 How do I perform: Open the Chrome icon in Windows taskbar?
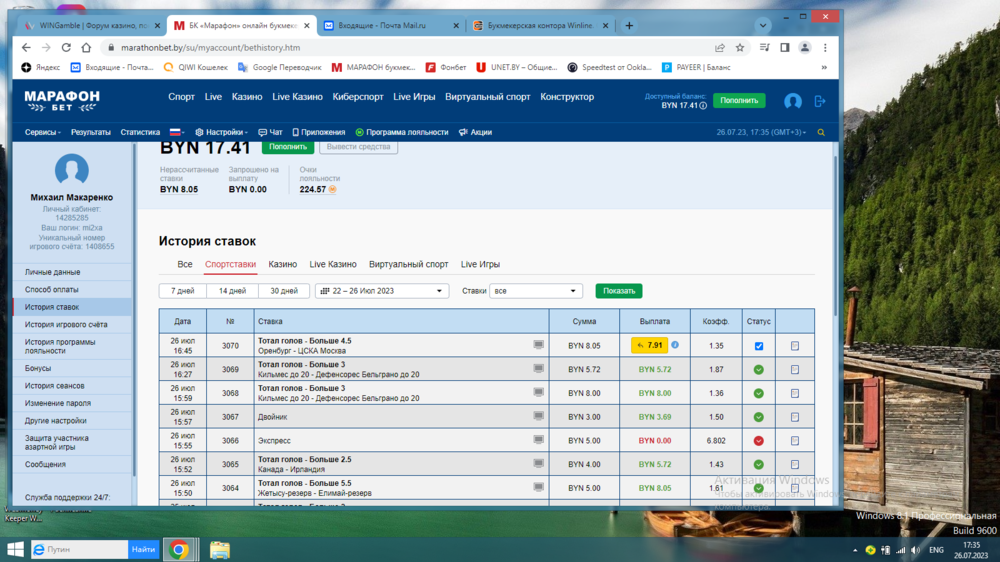point(179,549)
